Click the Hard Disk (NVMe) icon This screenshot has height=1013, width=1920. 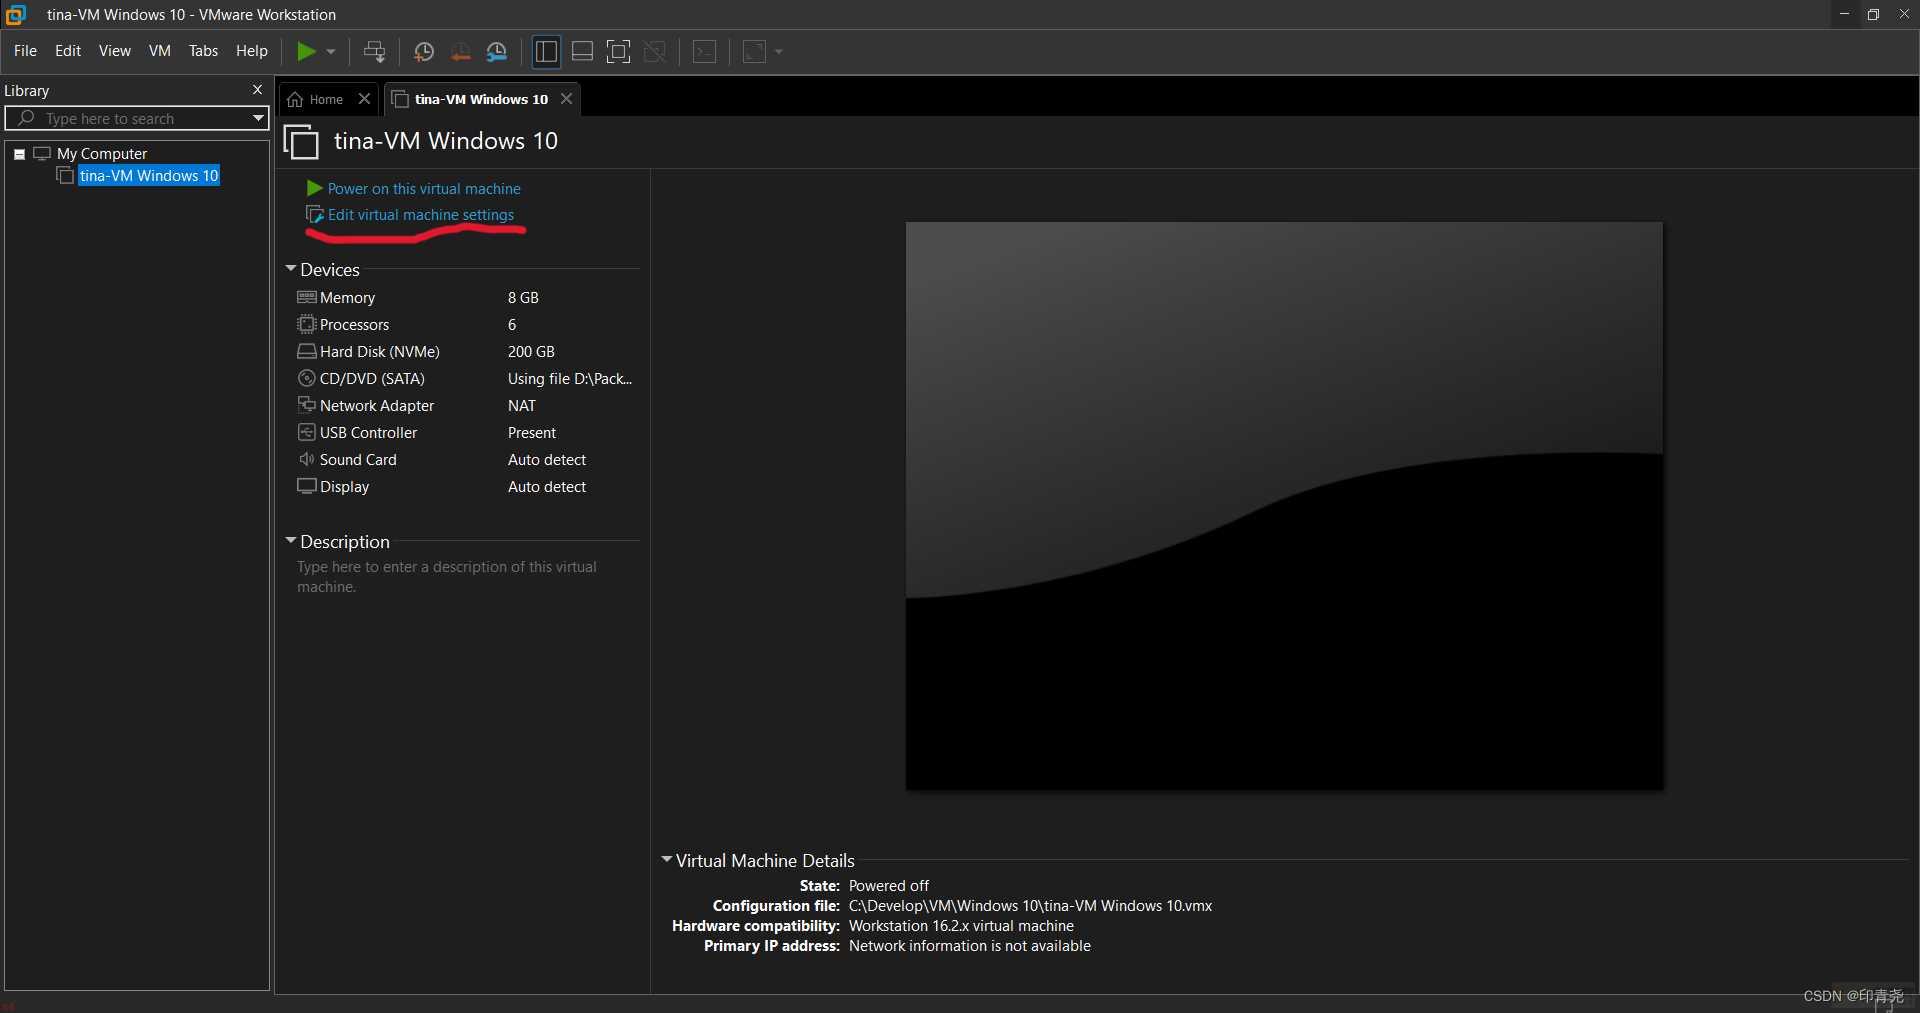pyautogui.click(x=307, y=351)
